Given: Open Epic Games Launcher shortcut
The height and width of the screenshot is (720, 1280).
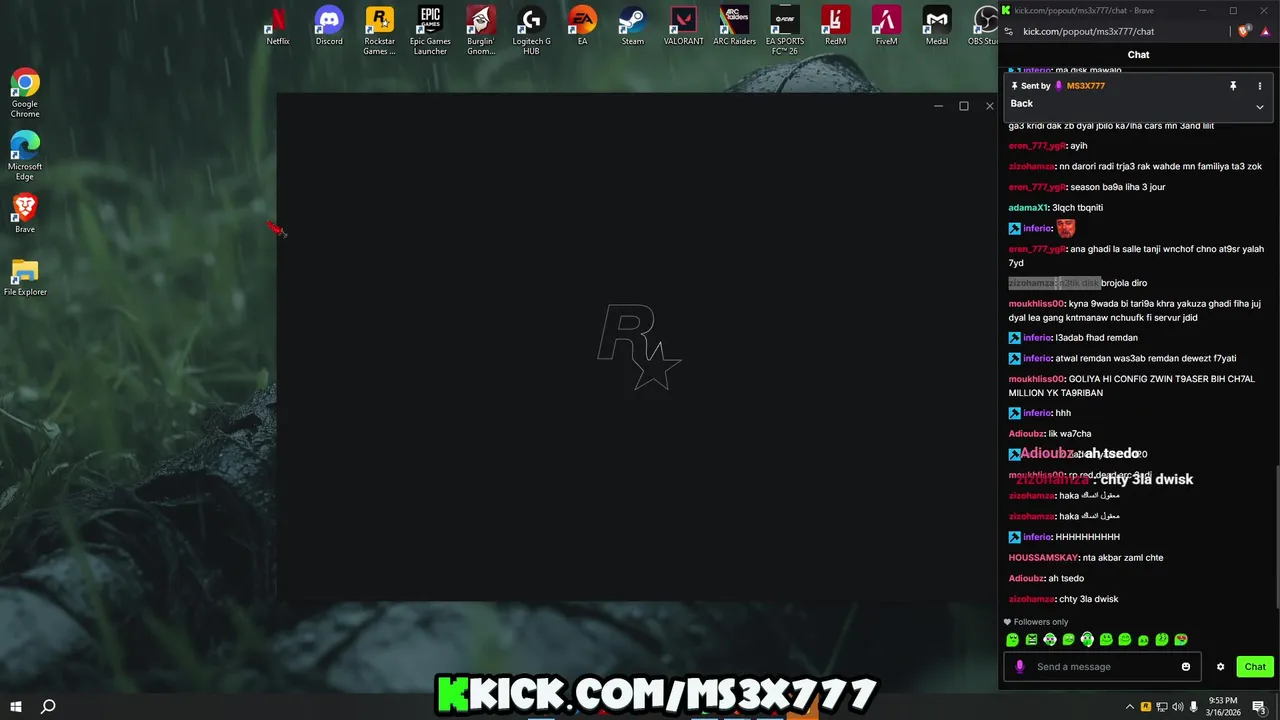Looking at the screenshot, I should click(430, 31).
